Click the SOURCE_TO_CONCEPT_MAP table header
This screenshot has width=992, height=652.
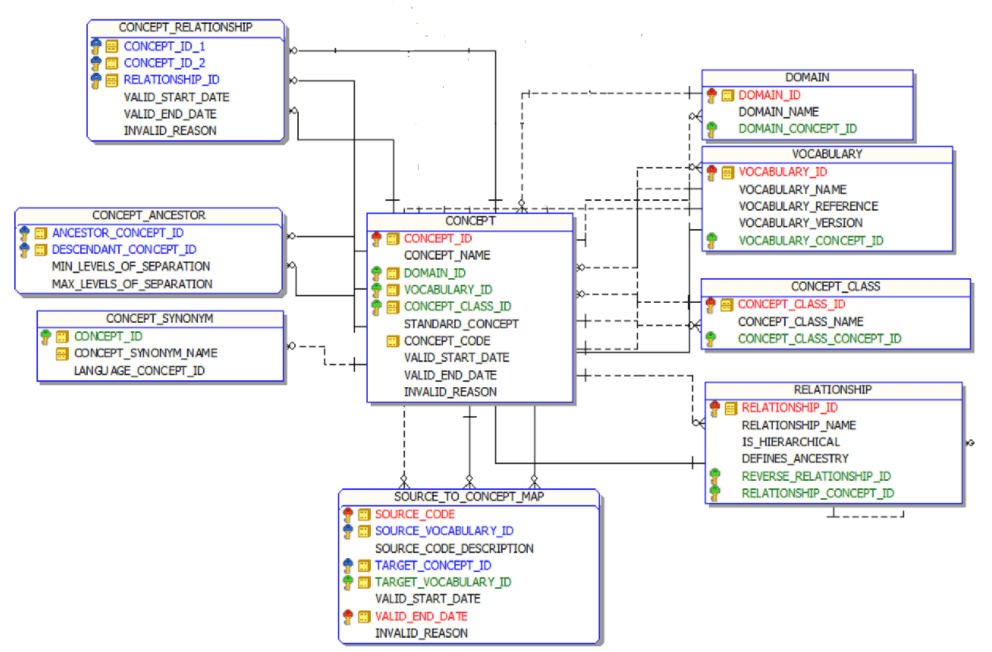pyautogui.click(x=470, y=495)
